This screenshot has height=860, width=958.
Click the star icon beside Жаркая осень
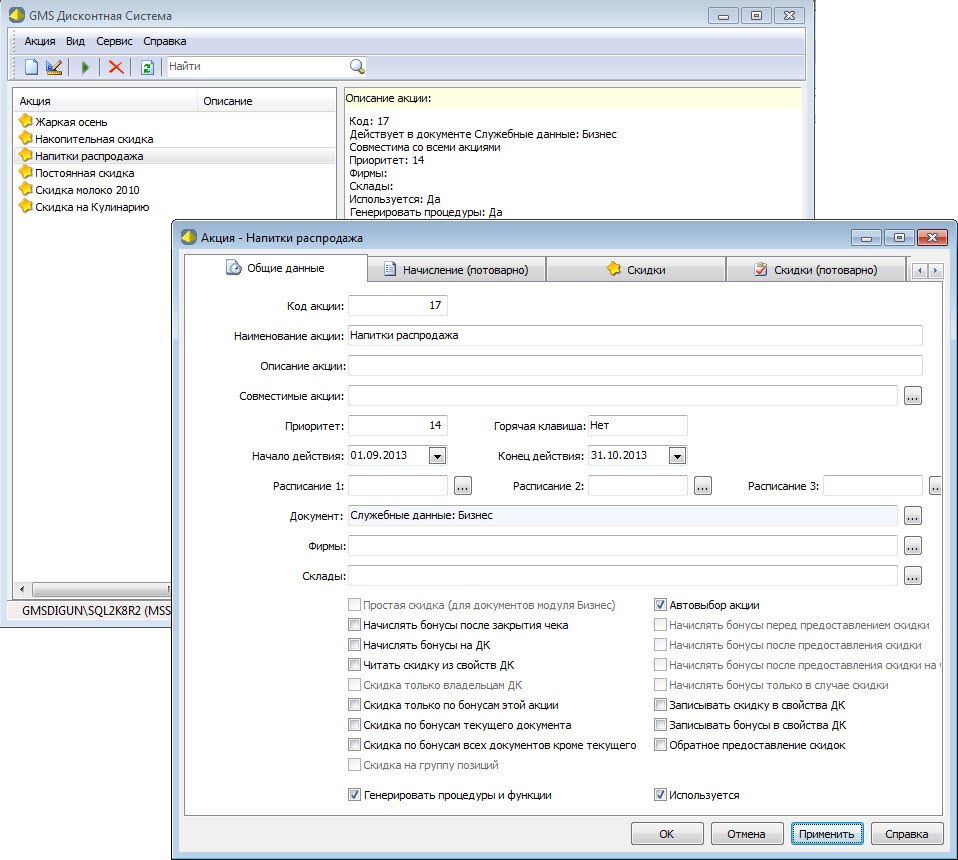coord(26,122)
